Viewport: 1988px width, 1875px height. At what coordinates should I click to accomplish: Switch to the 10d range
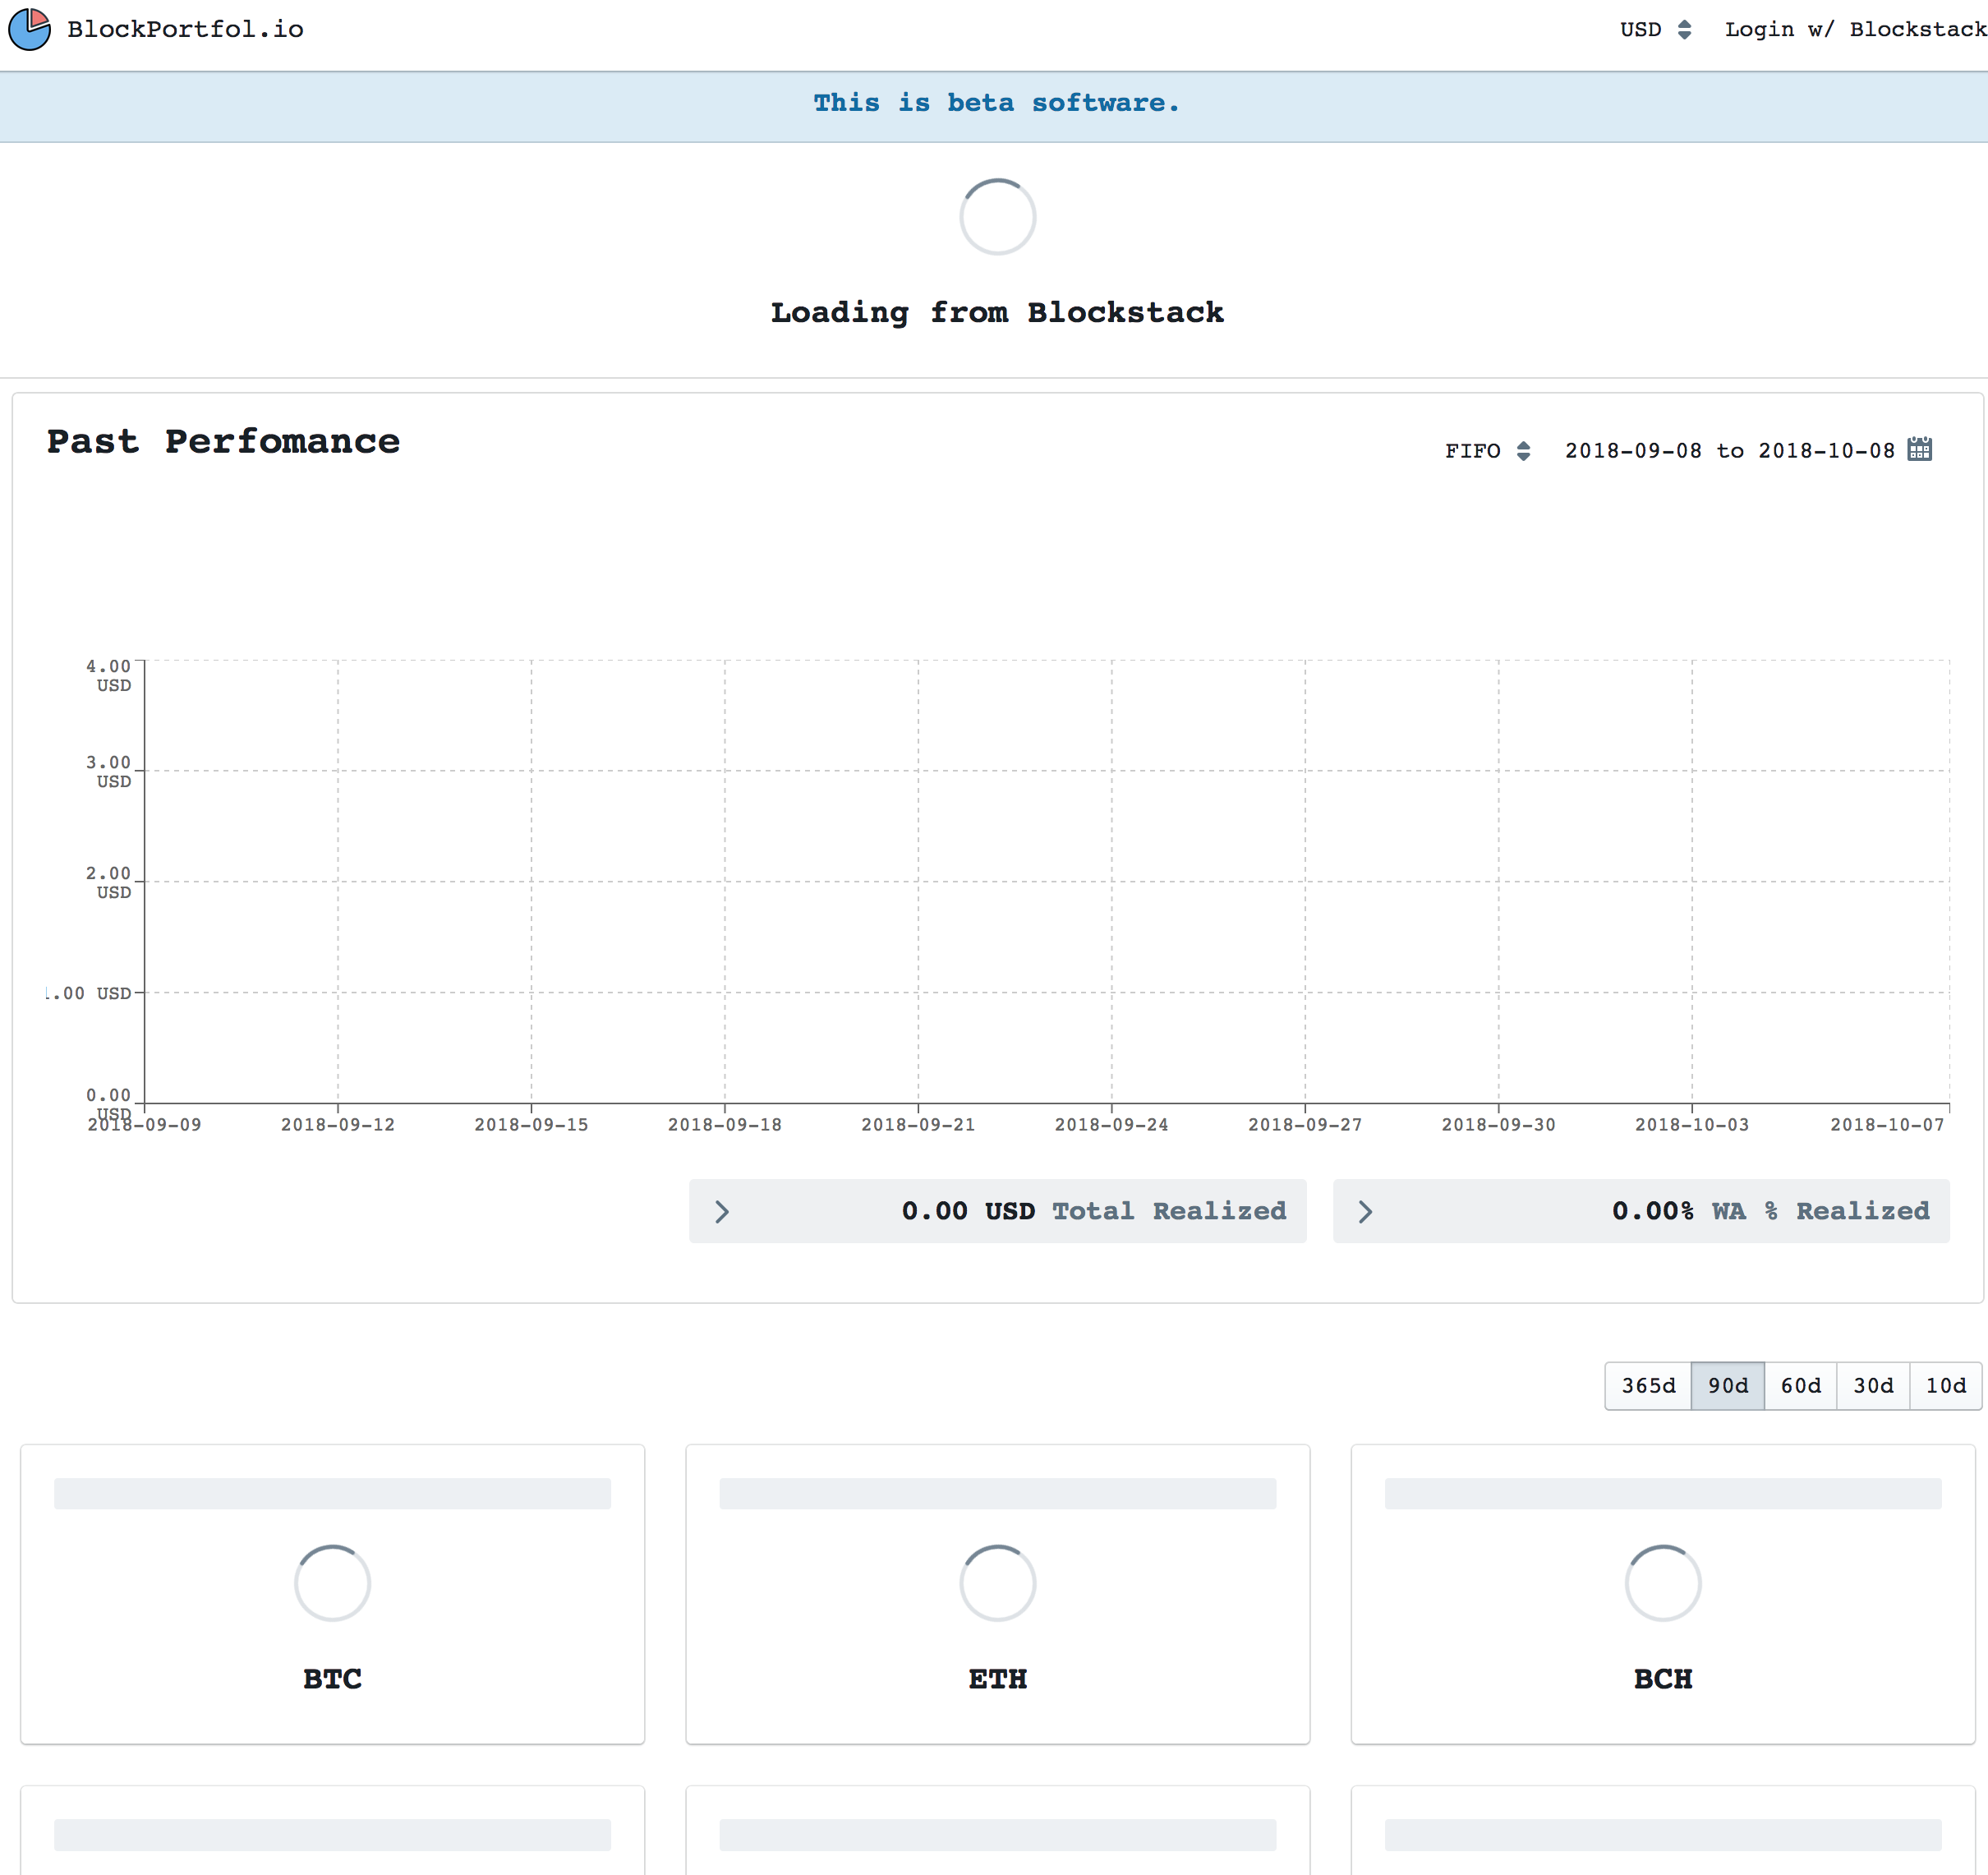click(x=1945, y=1385)
